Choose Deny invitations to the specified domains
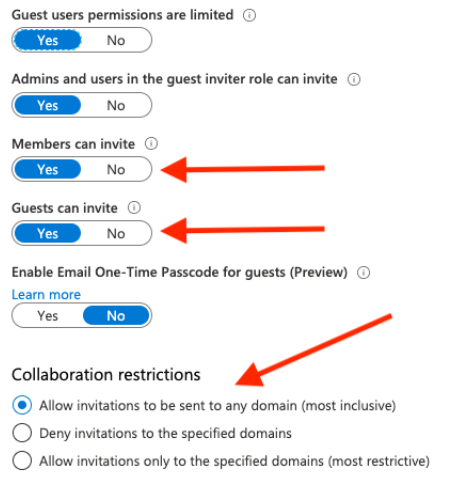The image size is (454, 479). pyautogui.click(x=22, y=433)
